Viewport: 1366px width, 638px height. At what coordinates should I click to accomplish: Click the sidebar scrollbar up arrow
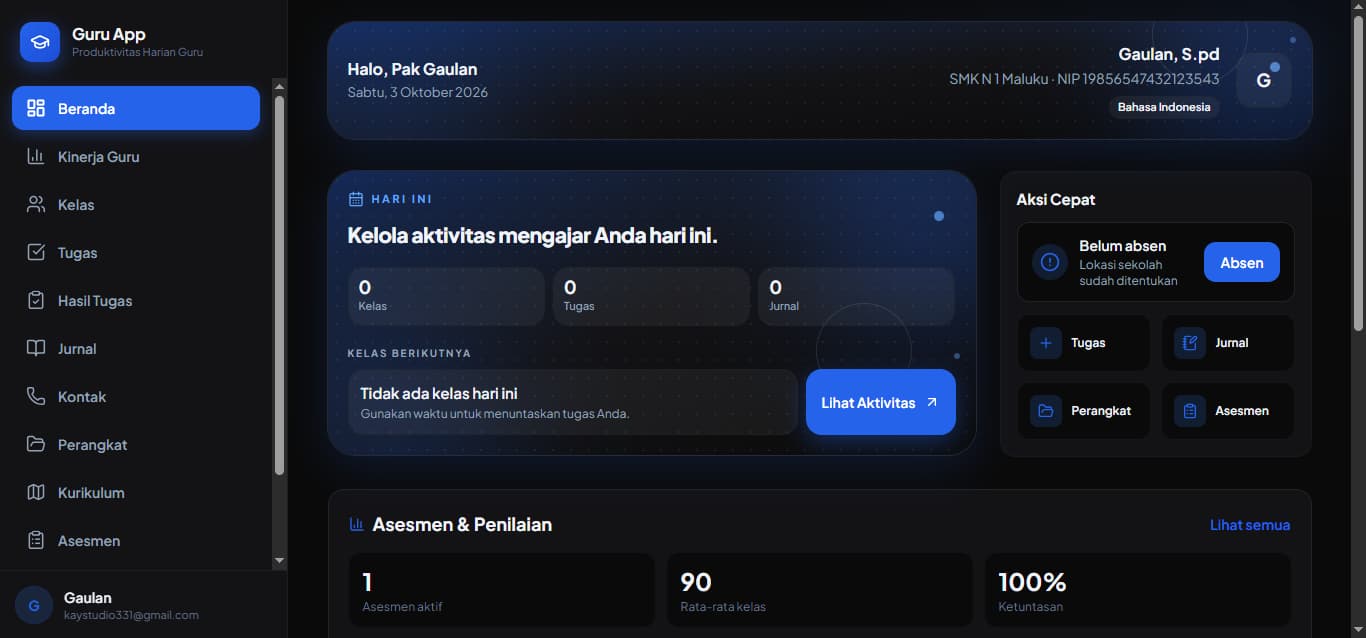[x=279, y=85]
